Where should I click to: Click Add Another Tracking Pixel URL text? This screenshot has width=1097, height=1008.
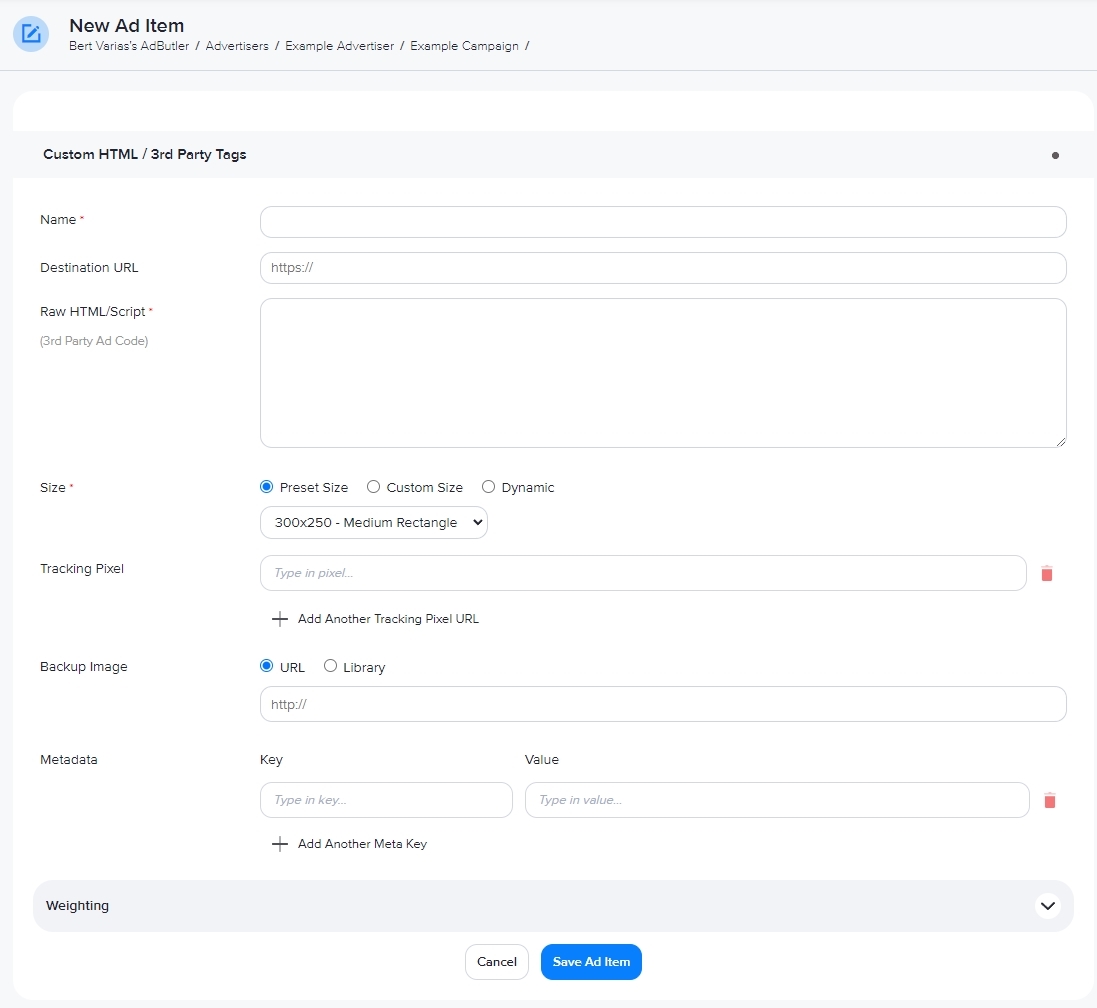click(388, 619)
